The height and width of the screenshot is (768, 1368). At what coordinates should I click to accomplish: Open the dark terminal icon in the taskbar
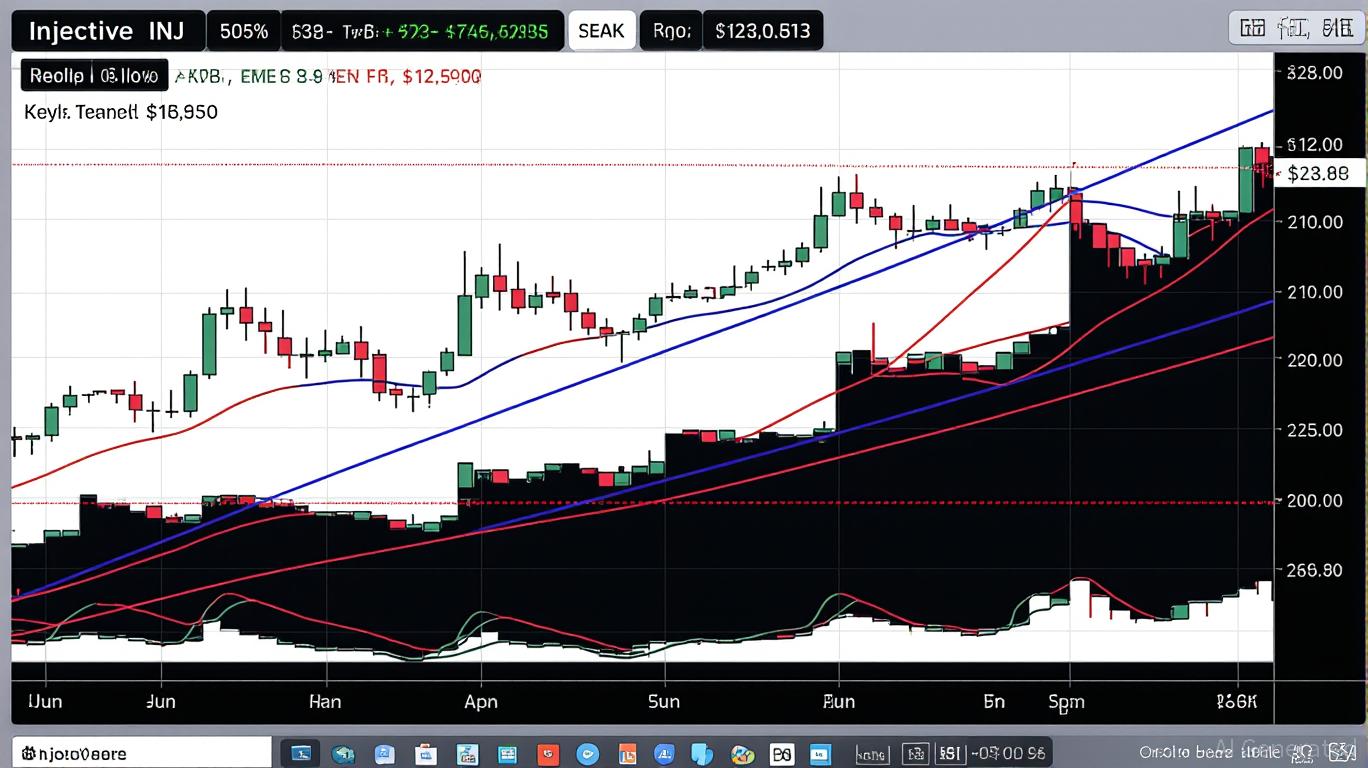coord(301,753)
